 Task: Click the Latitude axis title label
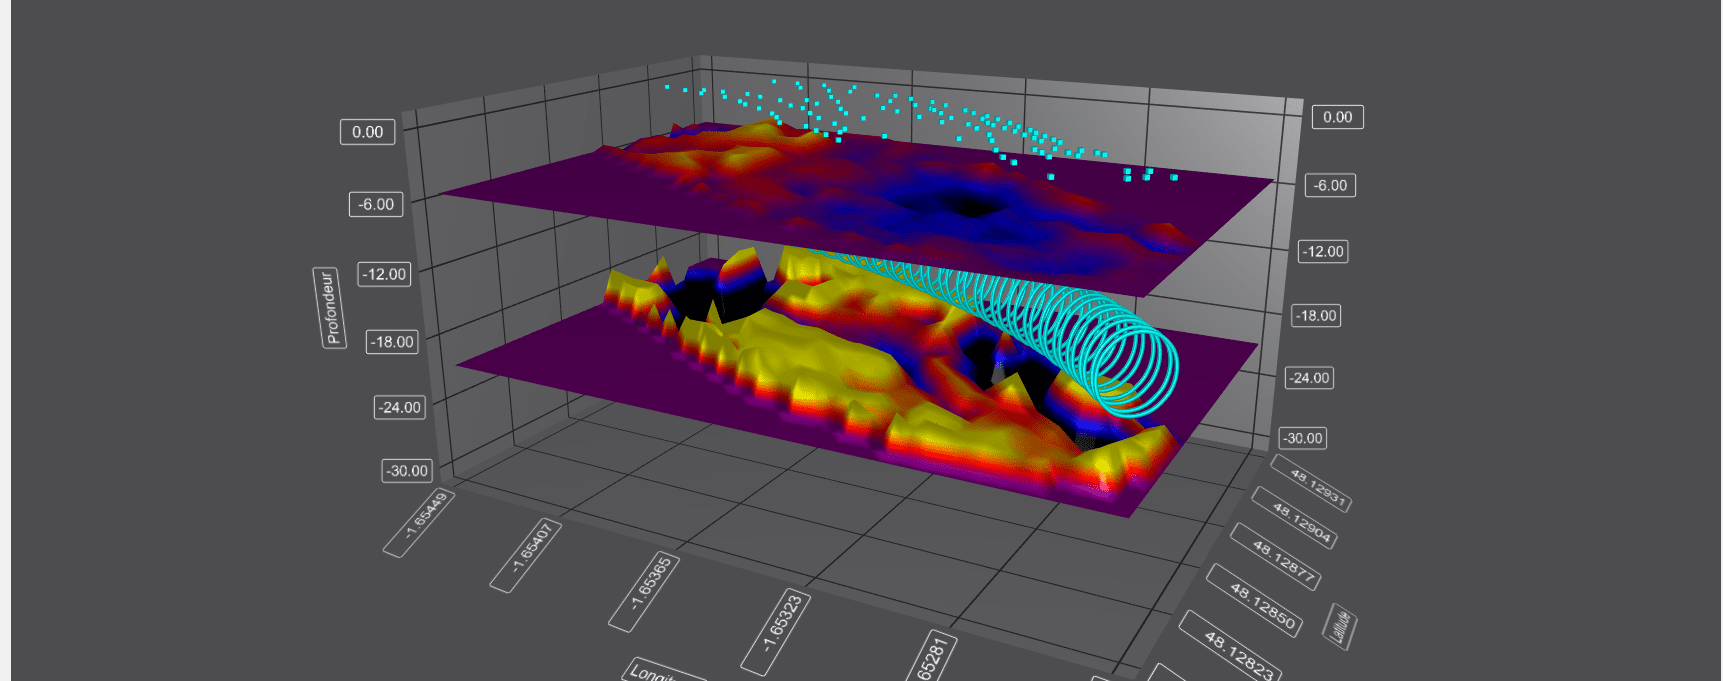(1340, 625)
